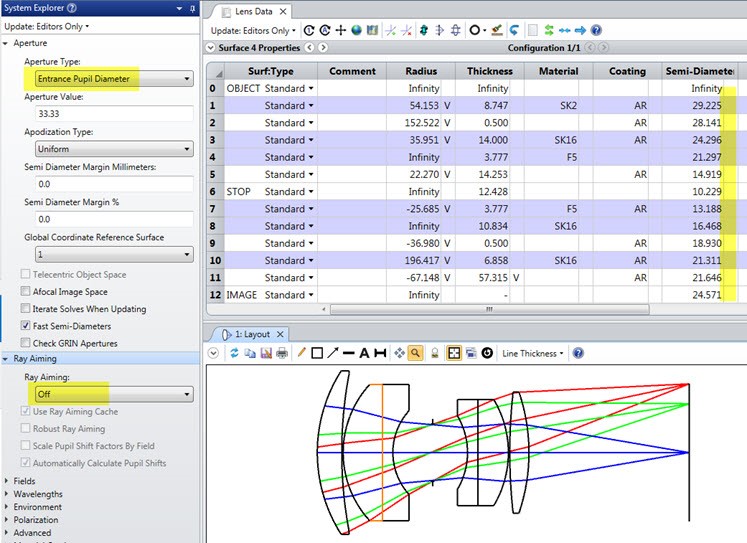Click the blue right arrow go-to icon
The width and height of the screenshot is (747, 543).
click(580, 30)
